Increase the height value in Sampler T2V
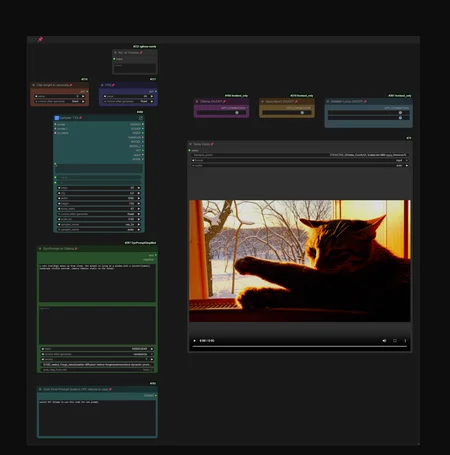The image size is (450, 455). (139, 204)
